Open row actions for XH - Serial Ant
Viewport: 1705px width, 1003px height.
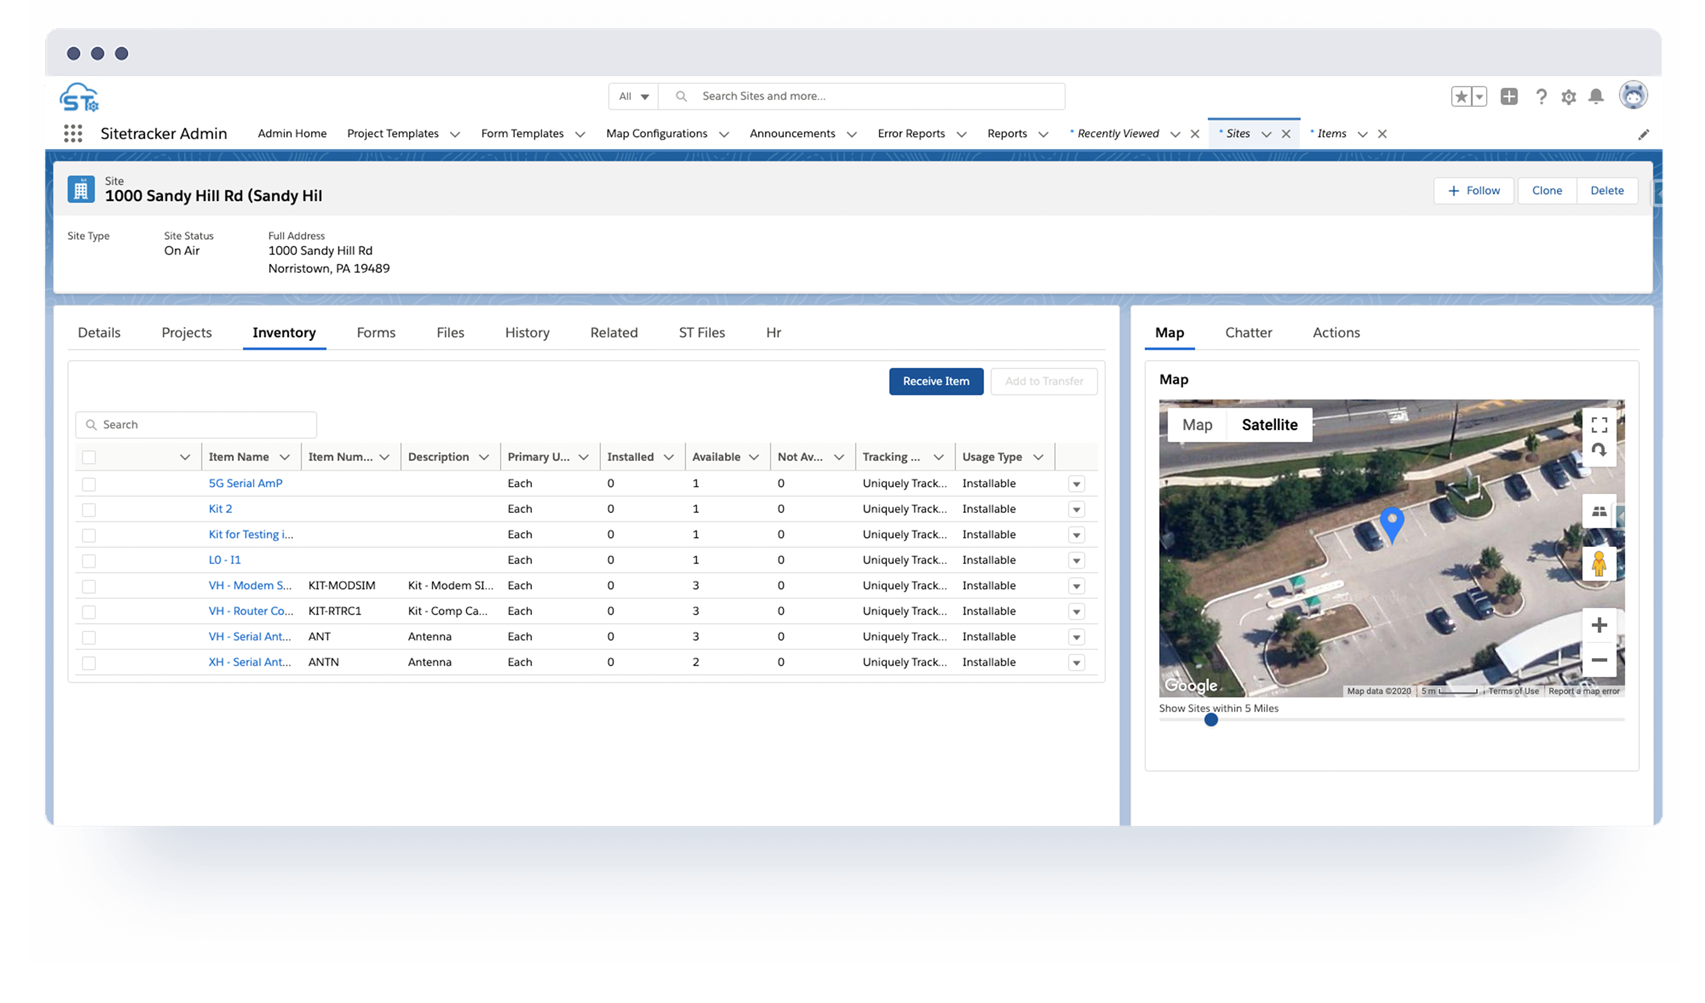(1076, 663)
